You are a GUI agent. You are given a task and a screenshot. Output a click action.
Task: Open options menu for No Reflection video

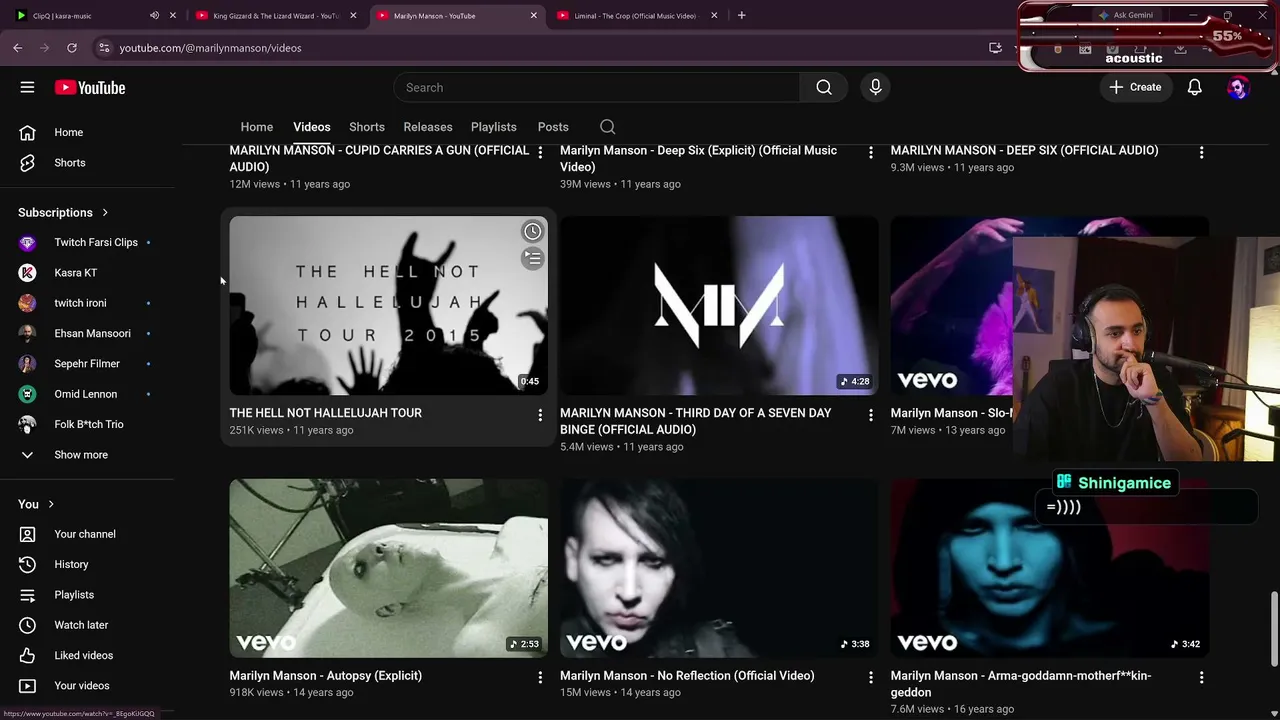point(871,677)
